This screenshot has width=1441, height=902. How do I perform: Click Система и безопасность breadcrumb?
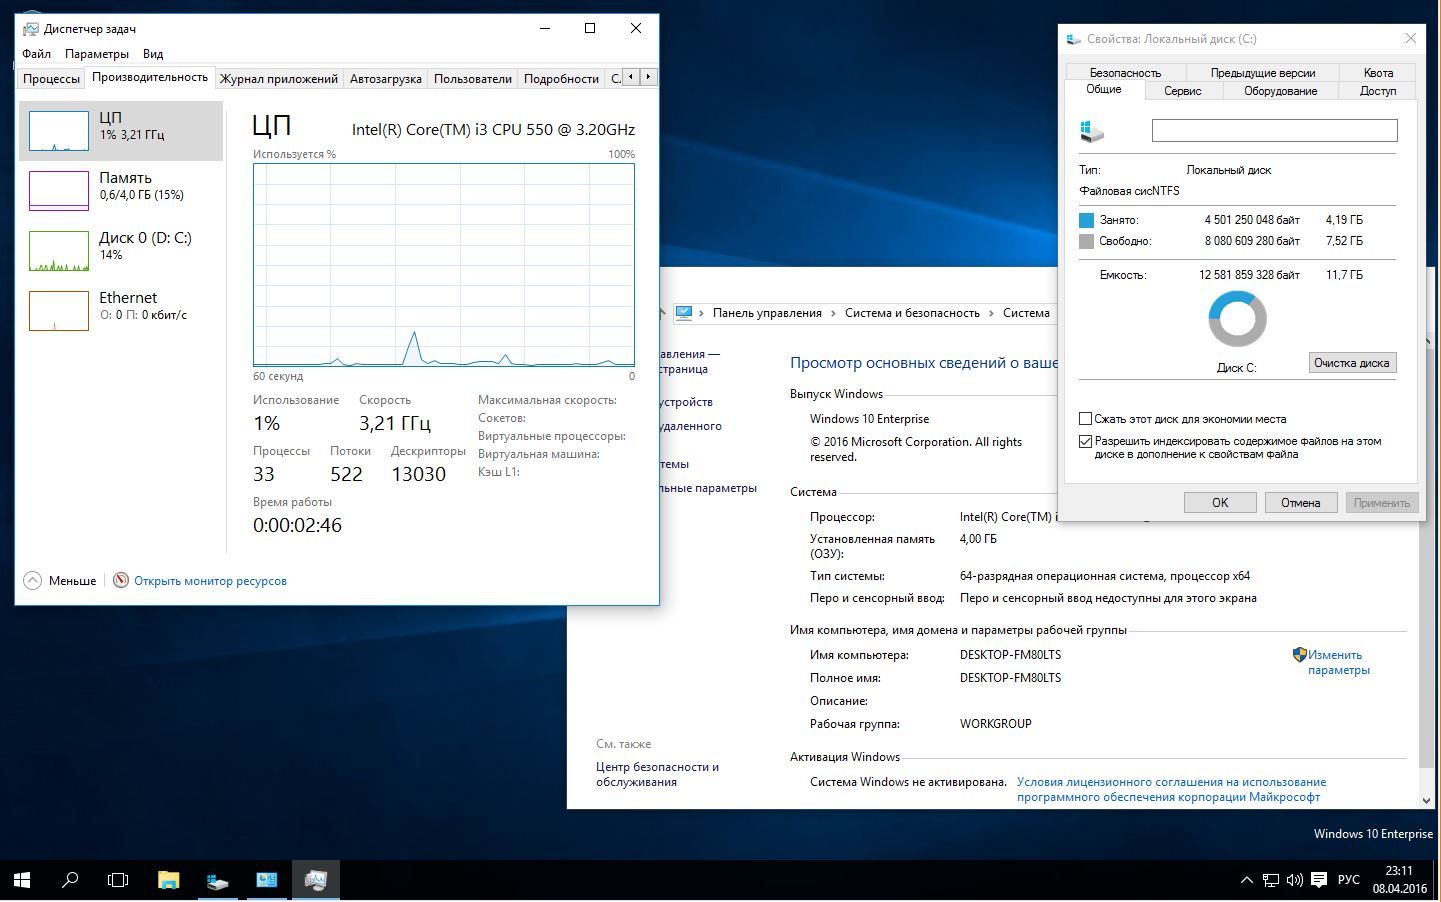pyautogui.click(x=912, y=313)
